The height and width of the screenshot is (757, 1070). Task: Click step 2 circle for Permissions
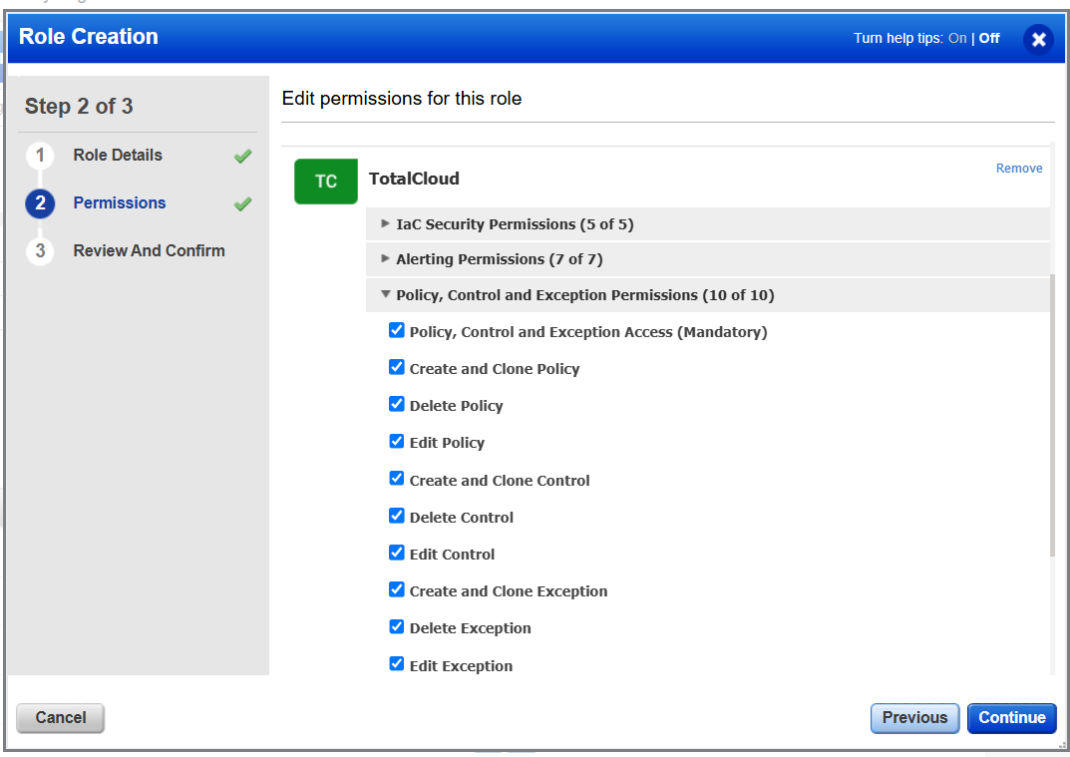pyautogui.click(x=40, y=203)
